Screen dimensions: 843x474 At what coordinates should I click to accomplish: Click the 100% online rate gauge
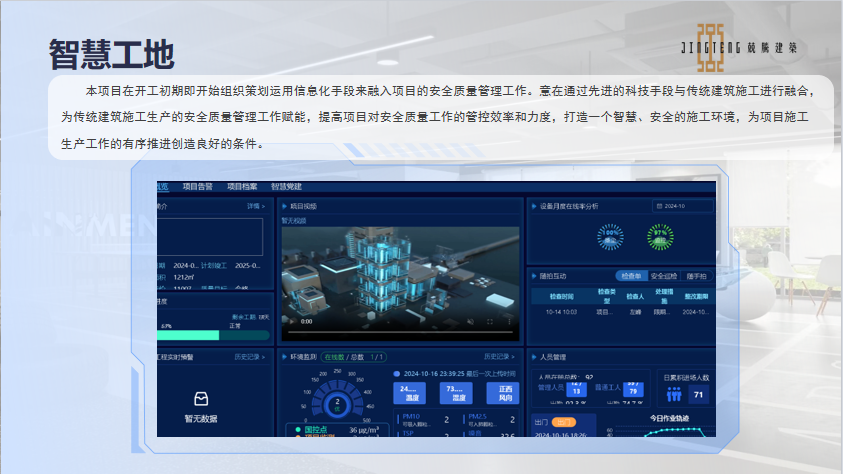click(609, 235)
